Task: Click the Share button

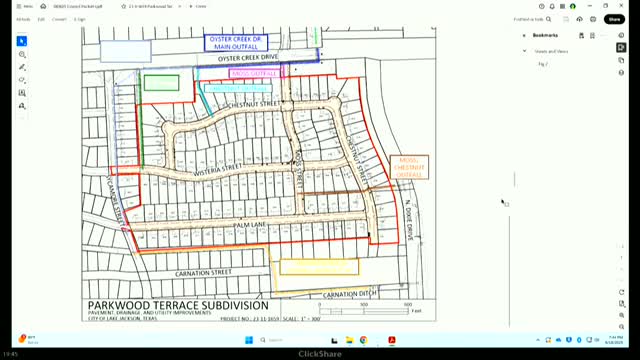Action: click(614, 19)
